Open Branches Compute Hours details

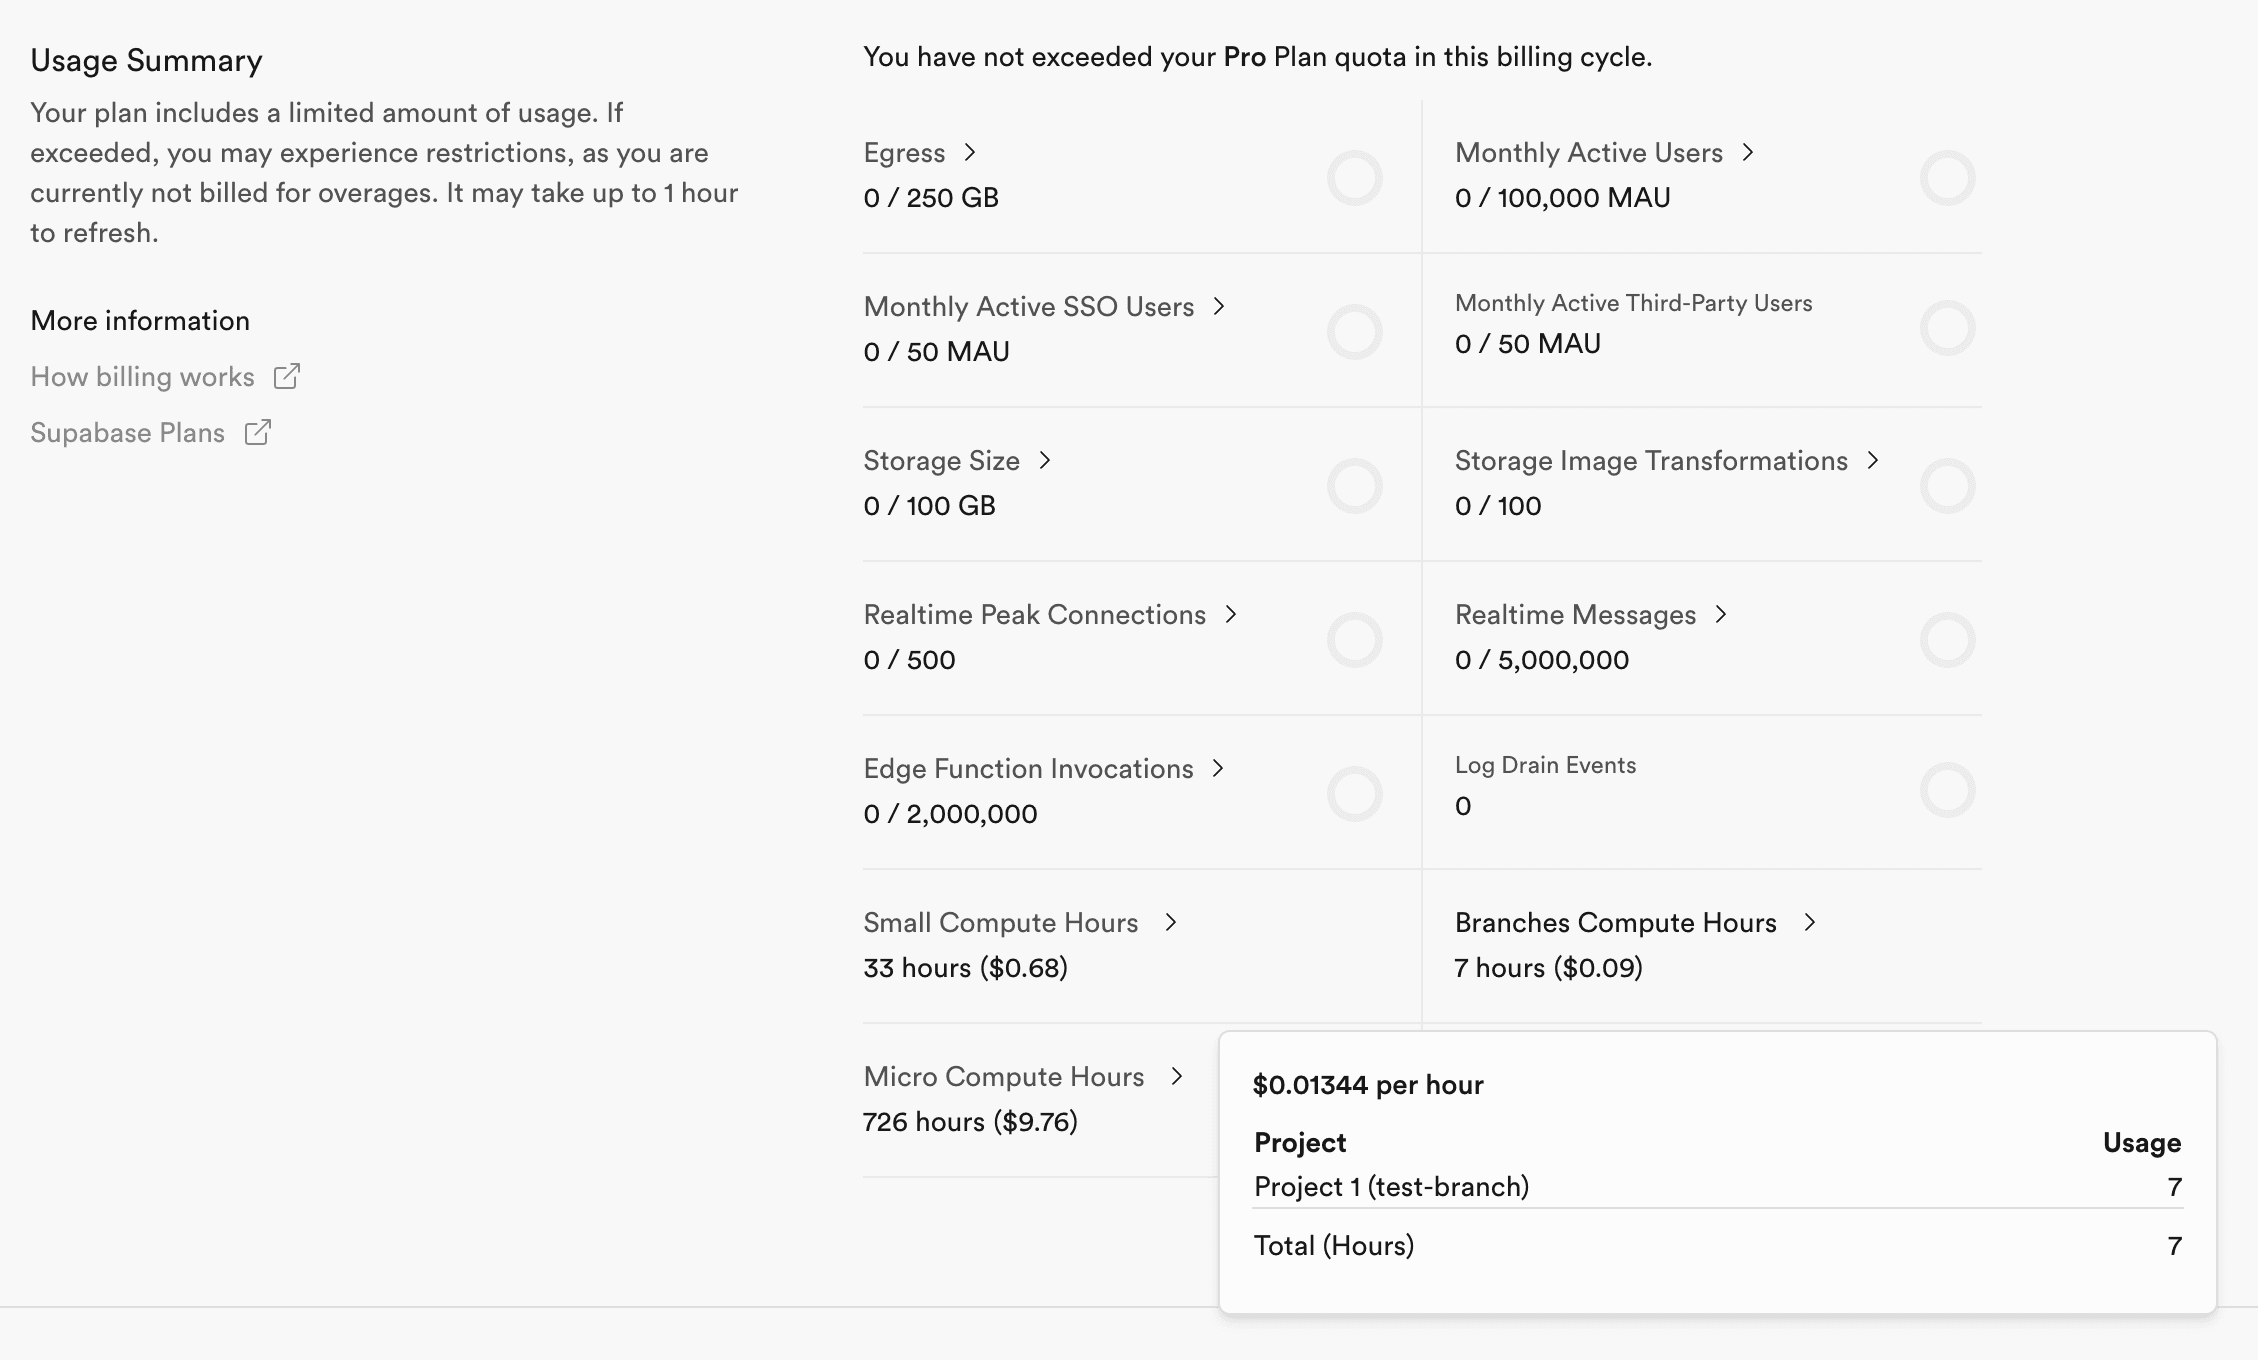[x=1615, y=922]
